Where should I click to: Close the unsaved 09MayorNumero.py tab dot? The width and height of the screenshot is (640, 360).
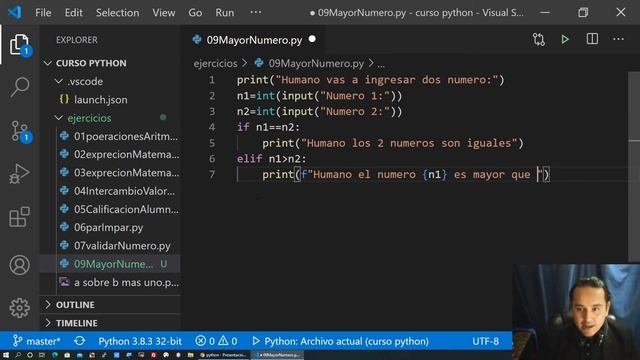(312, 39)
